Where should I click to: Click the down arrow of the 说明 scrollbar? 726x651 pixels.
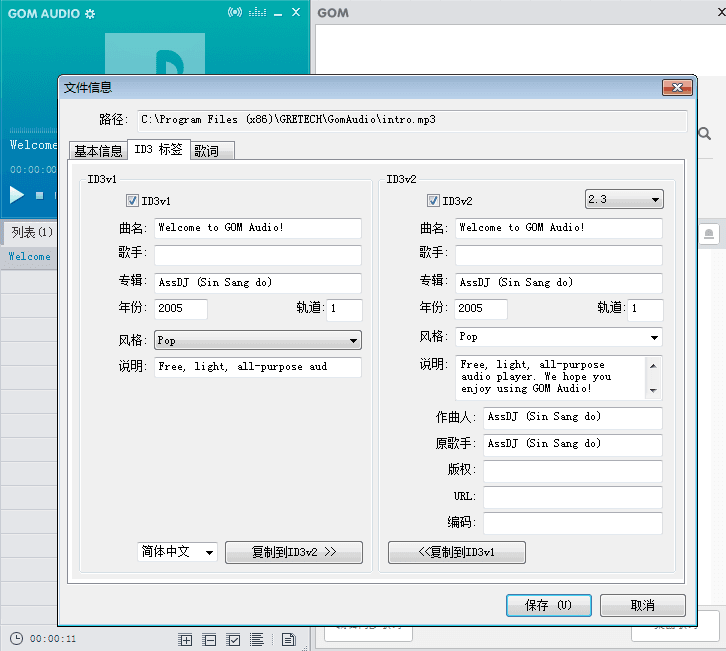pos(653,390)
